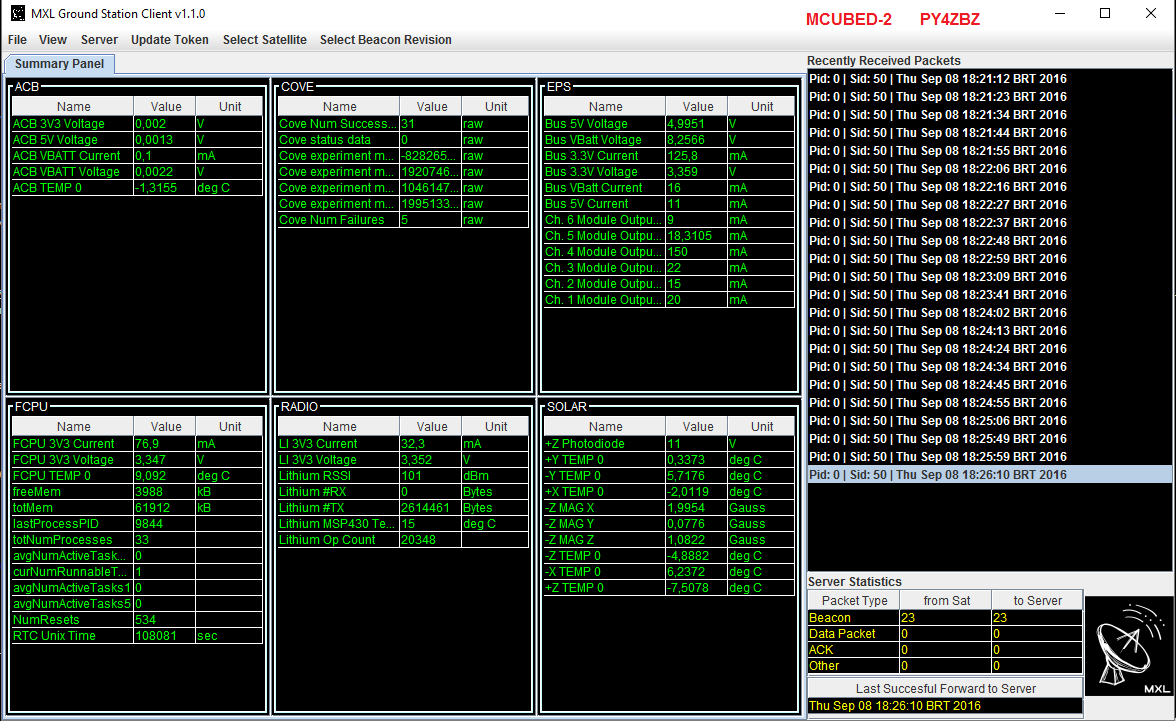Open the Select Satellite menu
Viewport: 1176px width, 721px height.
tap(264, 40)
